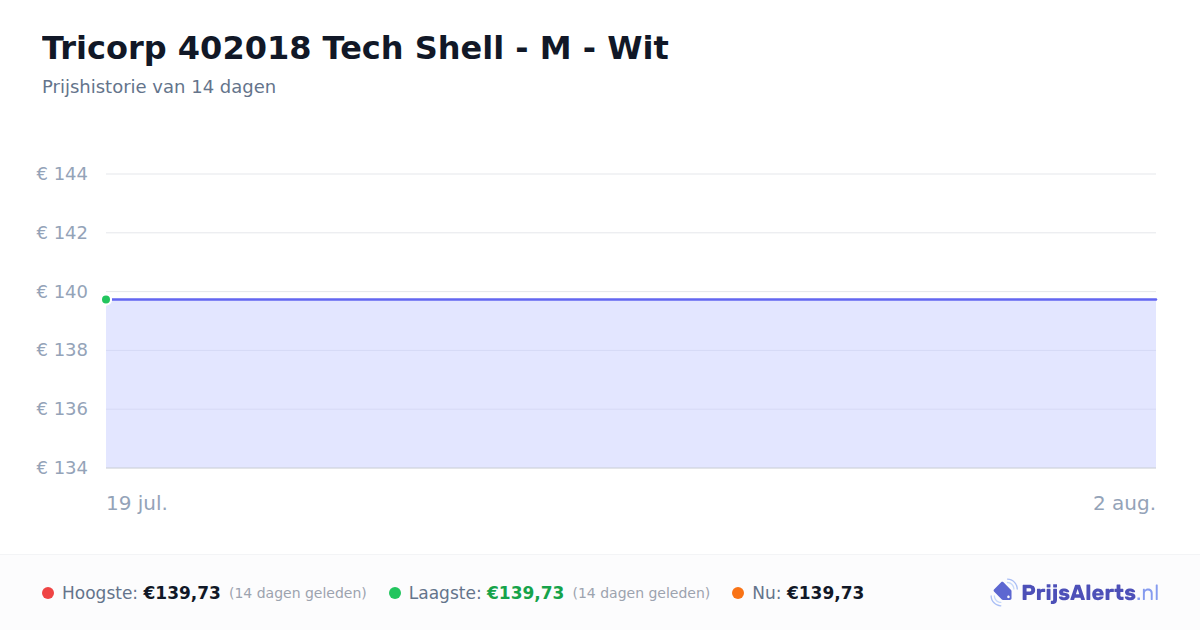Select the green start marker on the chart line
The image size is (1200, 630).
tap(106, 299)
